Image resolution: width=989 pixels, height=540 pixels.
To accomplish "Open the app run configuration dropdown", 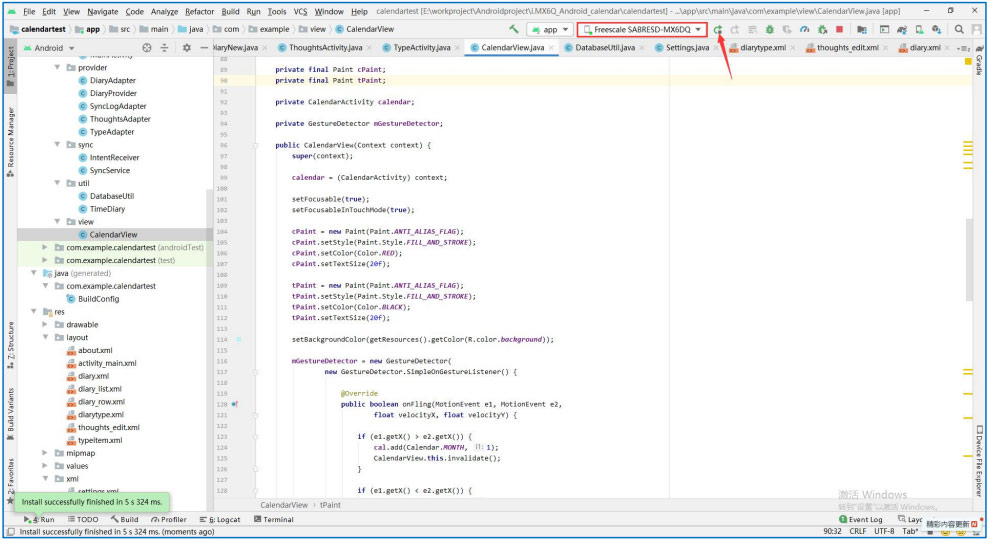I will coord(551,29).
